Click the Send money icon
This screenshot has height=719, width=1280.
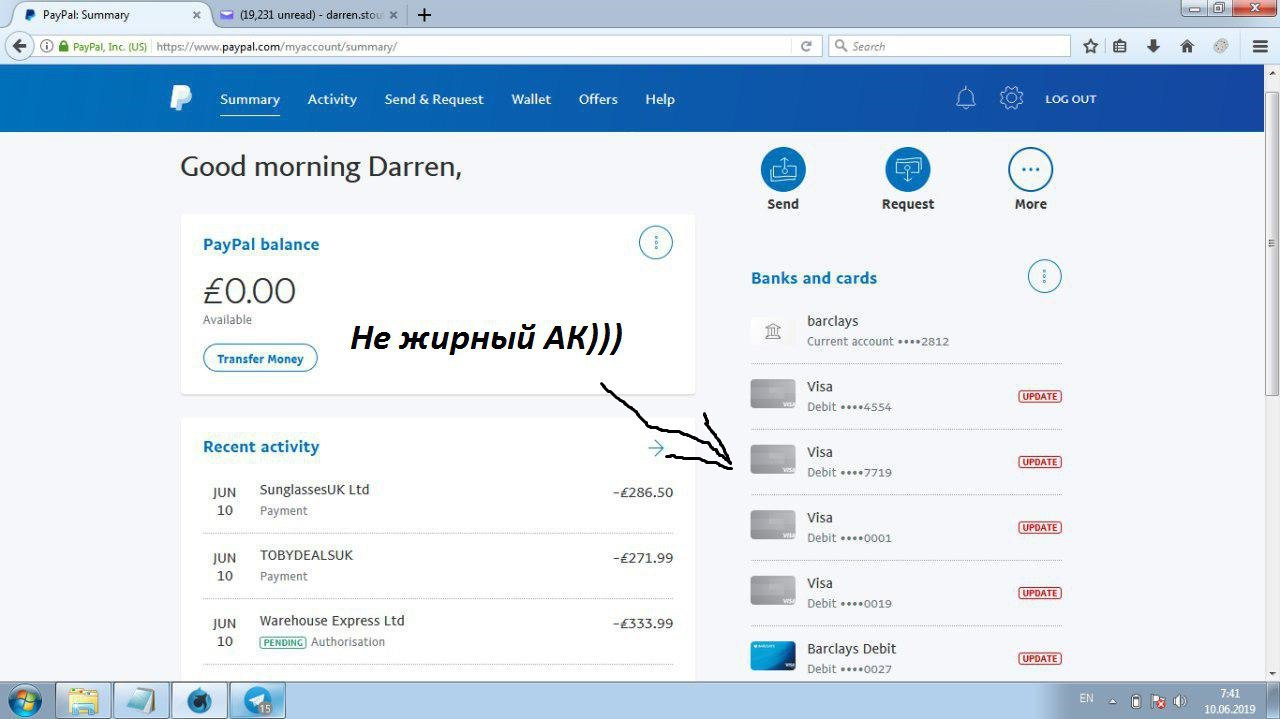click(783, 170)
